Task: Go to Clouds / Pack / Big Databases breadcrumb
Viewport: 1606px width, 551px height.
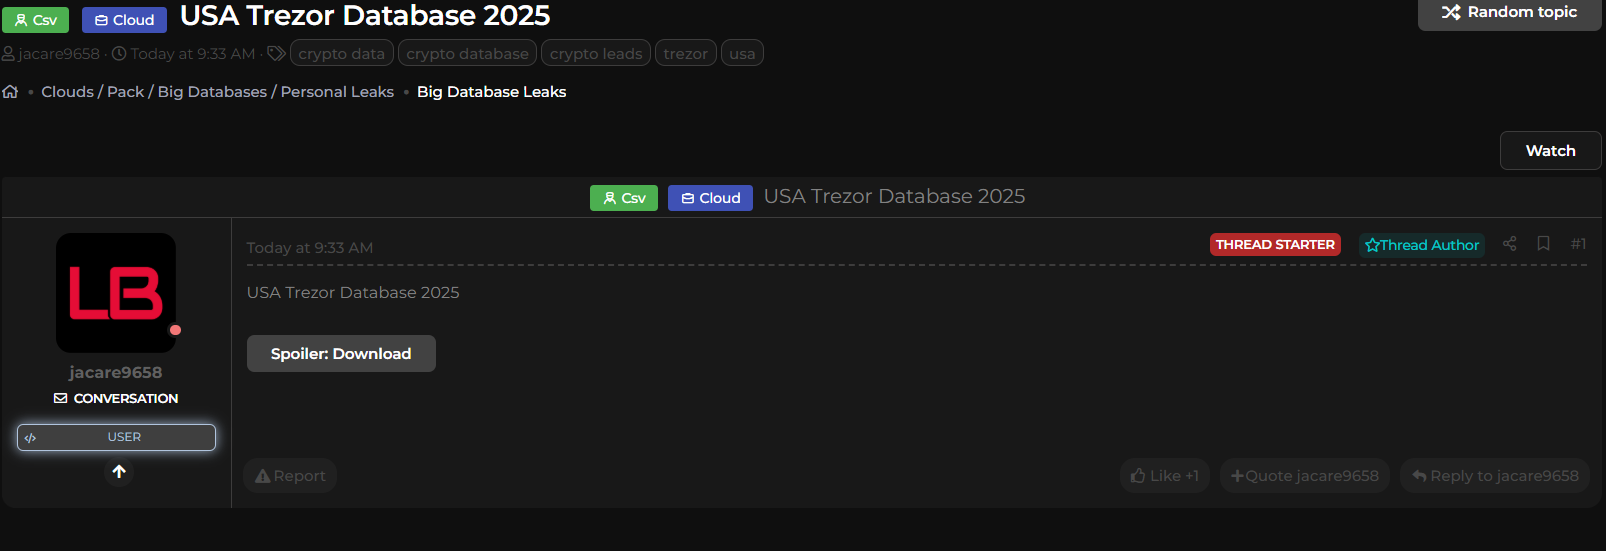Action: pyautogui.click(x=217, y=92)
